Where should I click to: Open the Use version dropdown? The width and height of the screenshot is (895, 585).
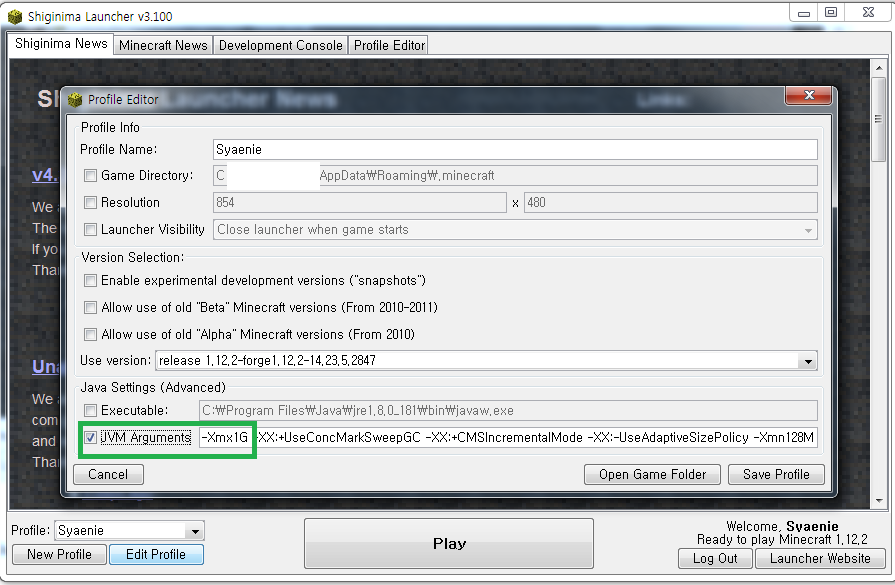pyautogui.click(x=808, y=361)
